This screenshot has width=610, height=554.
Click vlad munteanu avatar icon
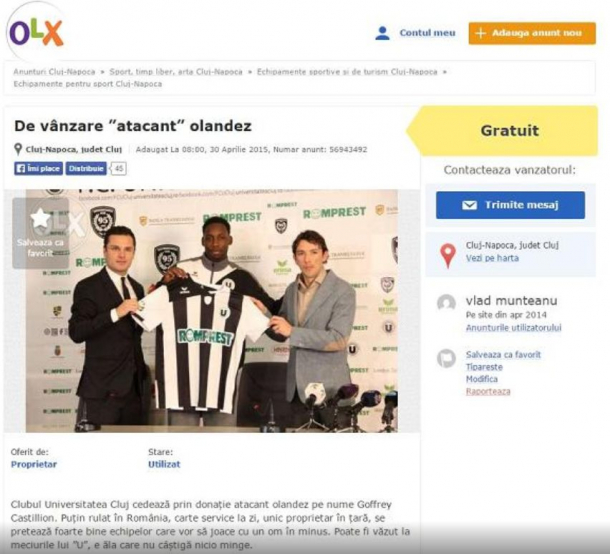click(446, 302)
